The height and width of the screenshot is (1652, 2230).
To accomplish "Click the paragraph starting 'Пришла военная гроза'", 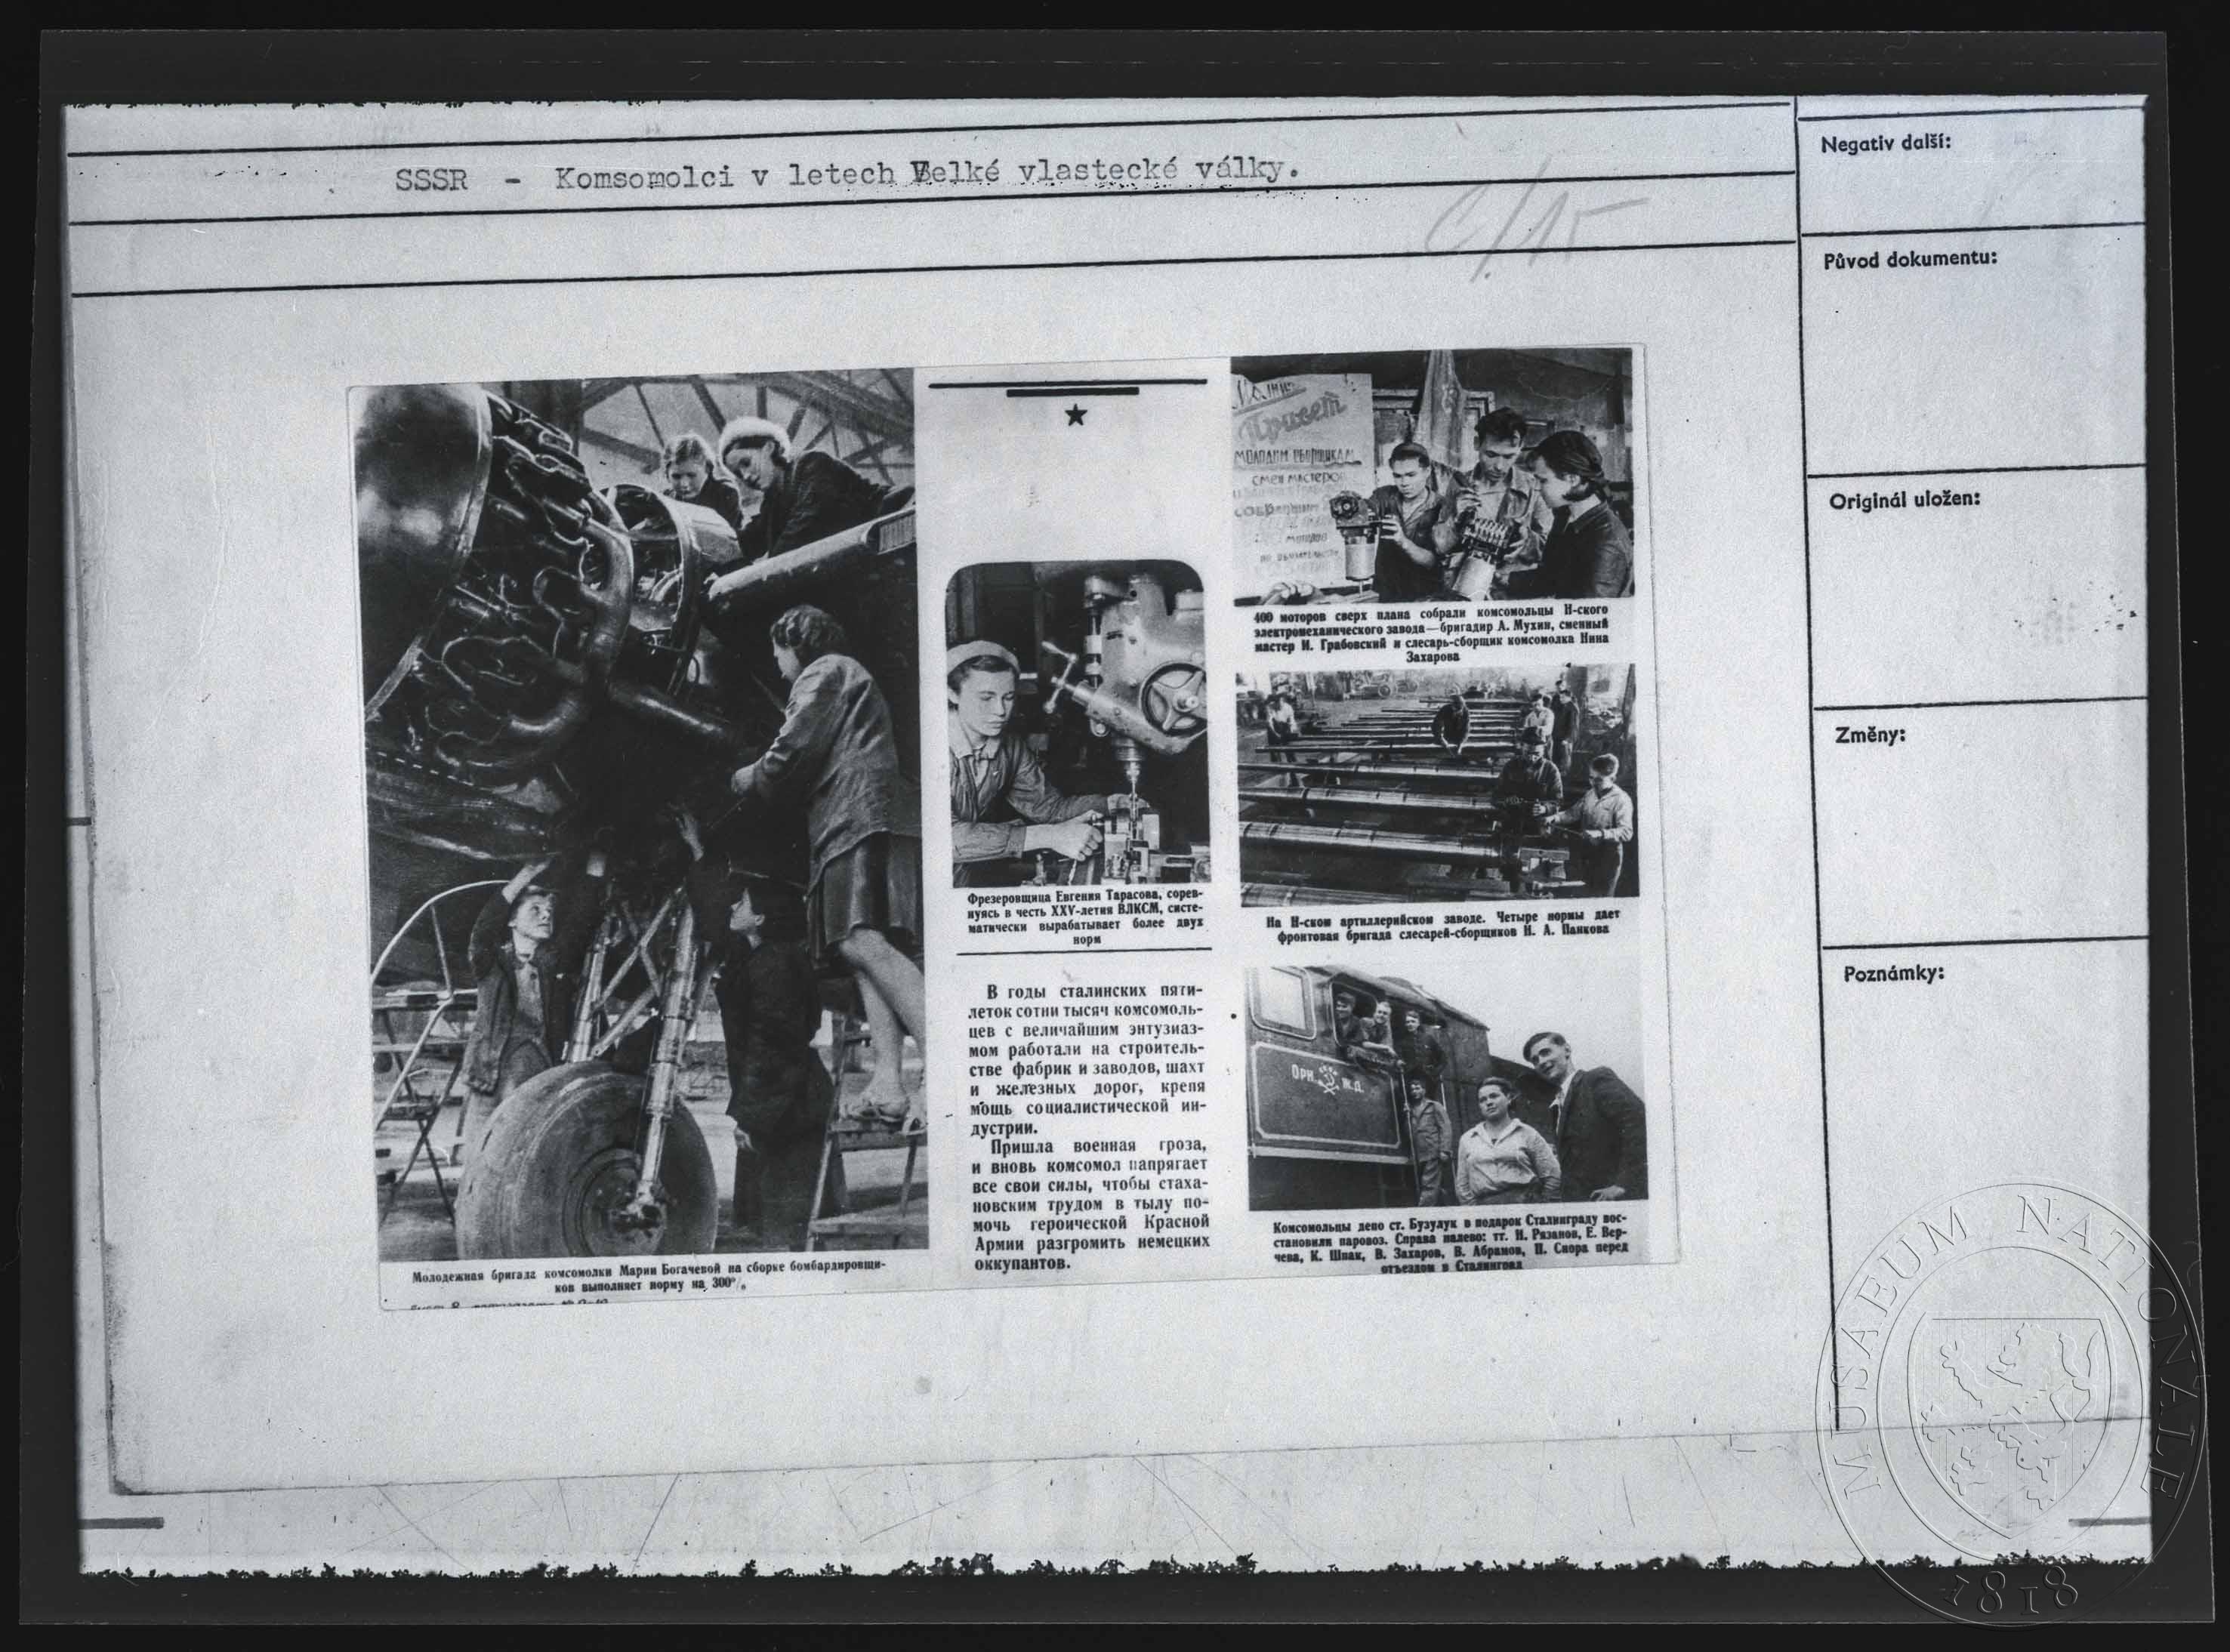I will click(1091, 1204).
